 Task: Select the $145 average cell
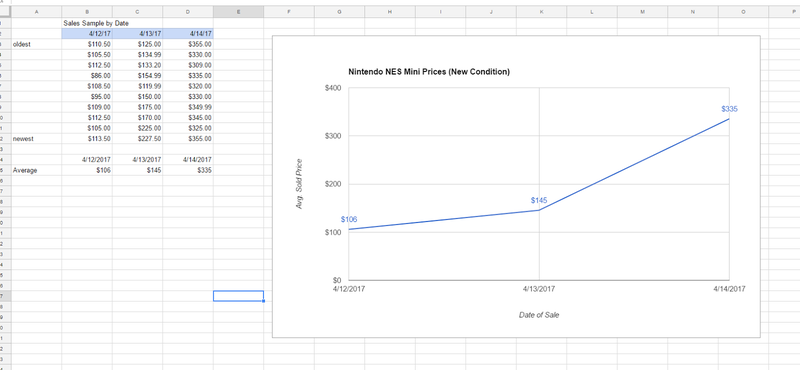137,170
